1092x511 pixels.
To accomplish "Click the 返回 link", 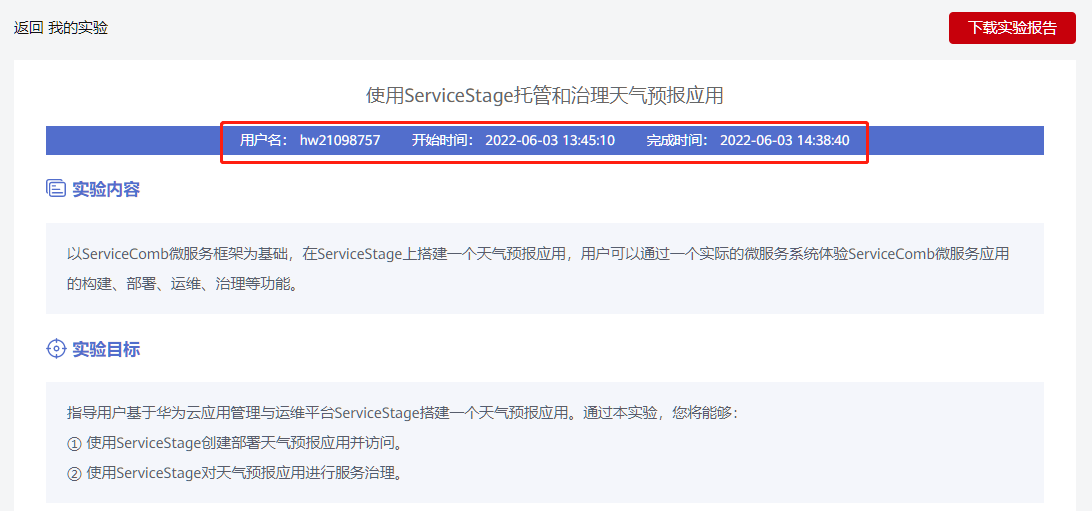I will [29, 29].
